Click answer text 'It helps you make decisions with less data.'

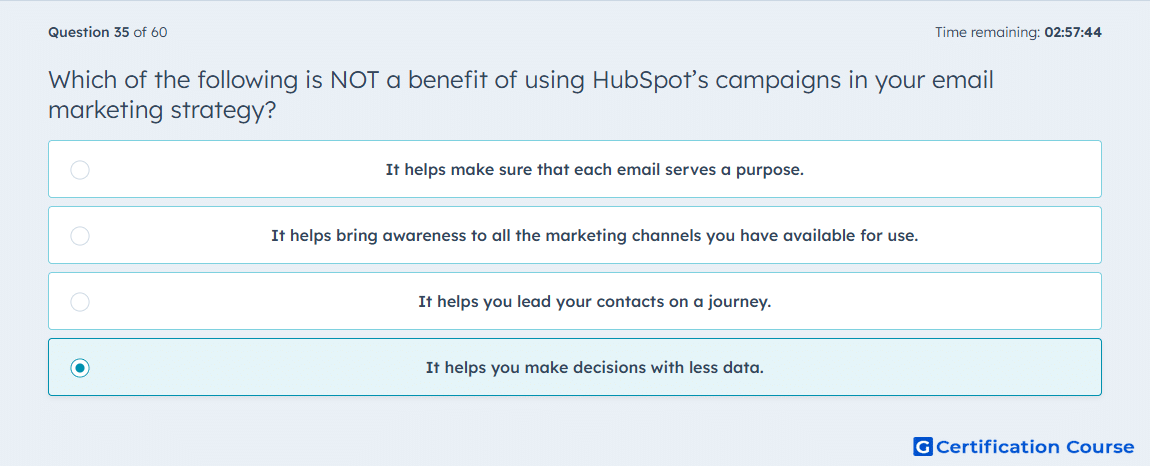pyautogui.click(x=595, y=368)
